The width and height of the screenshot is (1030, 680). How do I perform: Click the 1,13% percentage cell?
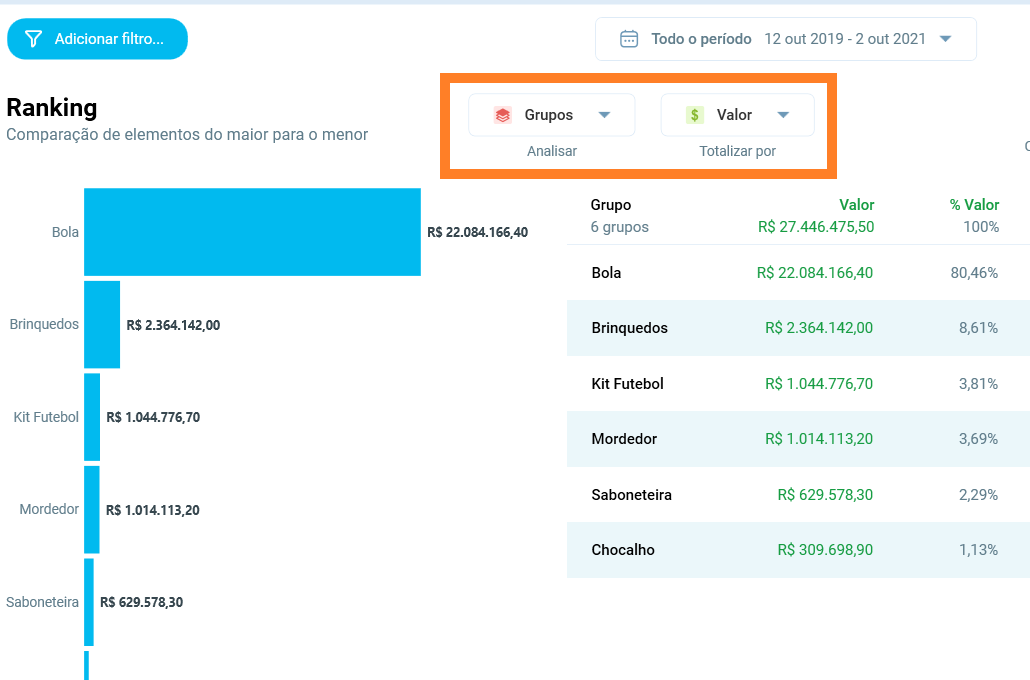978,550
